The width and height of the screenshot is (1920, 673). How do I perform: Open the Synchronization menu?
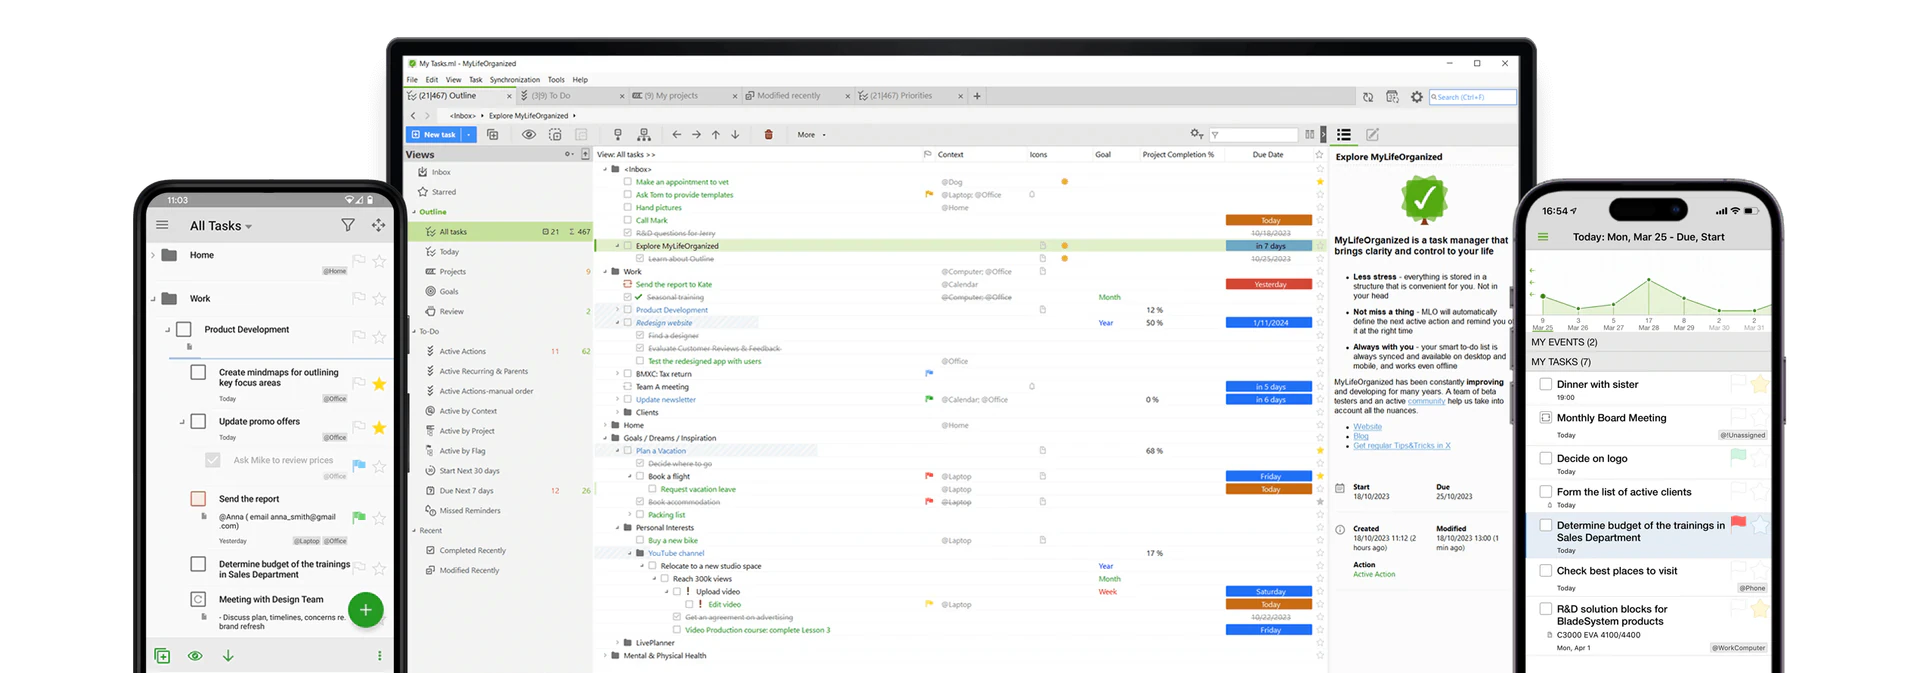[514, 80]
